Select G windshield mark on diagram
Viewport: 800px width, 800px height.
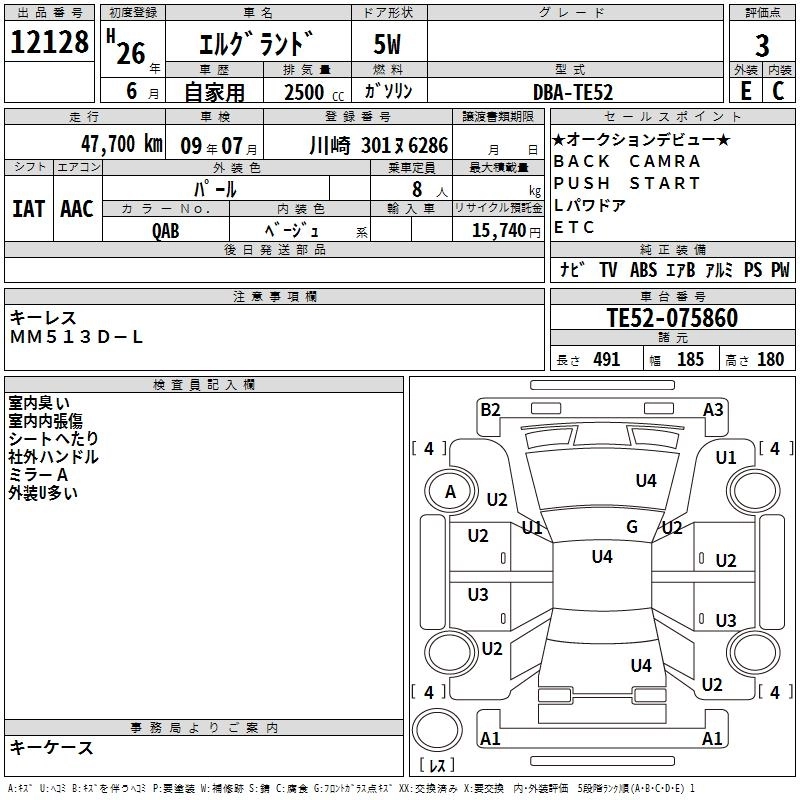click(x=632, y=527)
